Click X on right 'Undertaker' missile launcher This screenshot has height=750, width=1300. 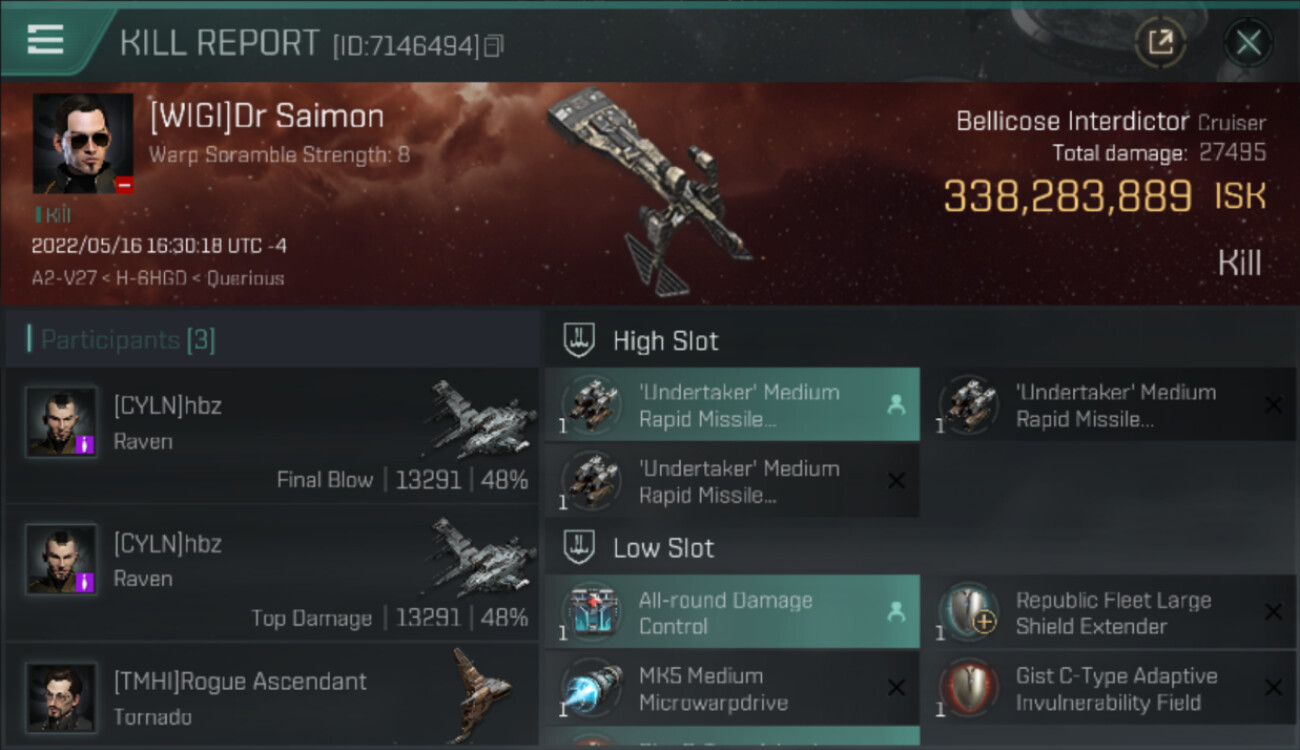(1273, 405)
